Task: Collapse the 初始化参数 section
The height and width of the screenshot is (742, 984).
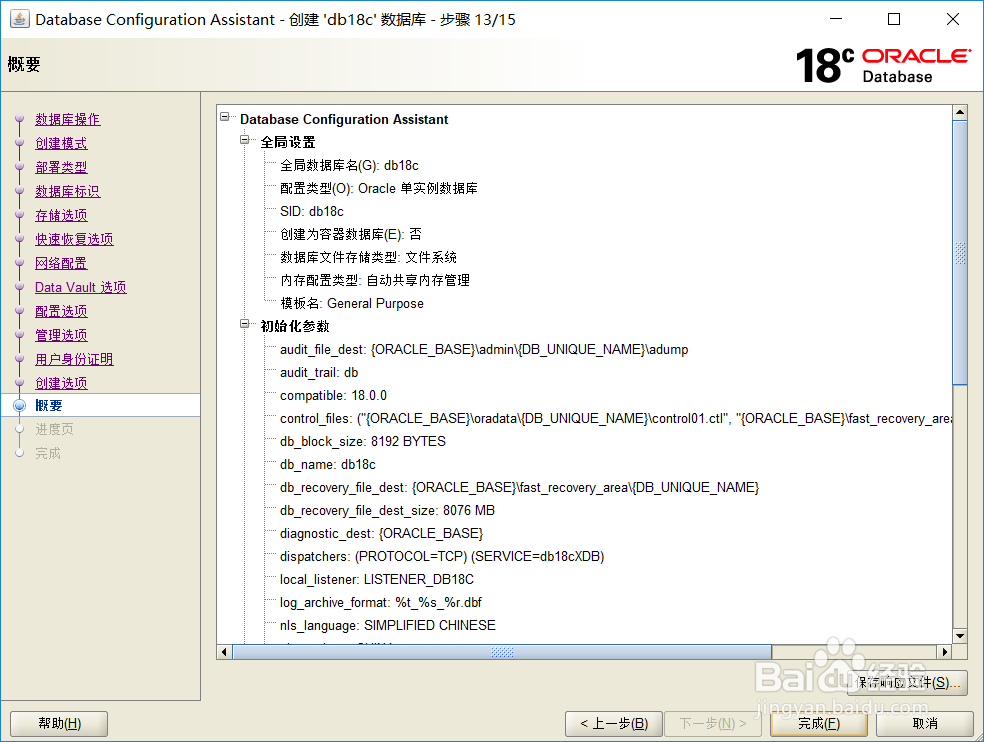Action: pyautogui.click(x=244, y=324)
